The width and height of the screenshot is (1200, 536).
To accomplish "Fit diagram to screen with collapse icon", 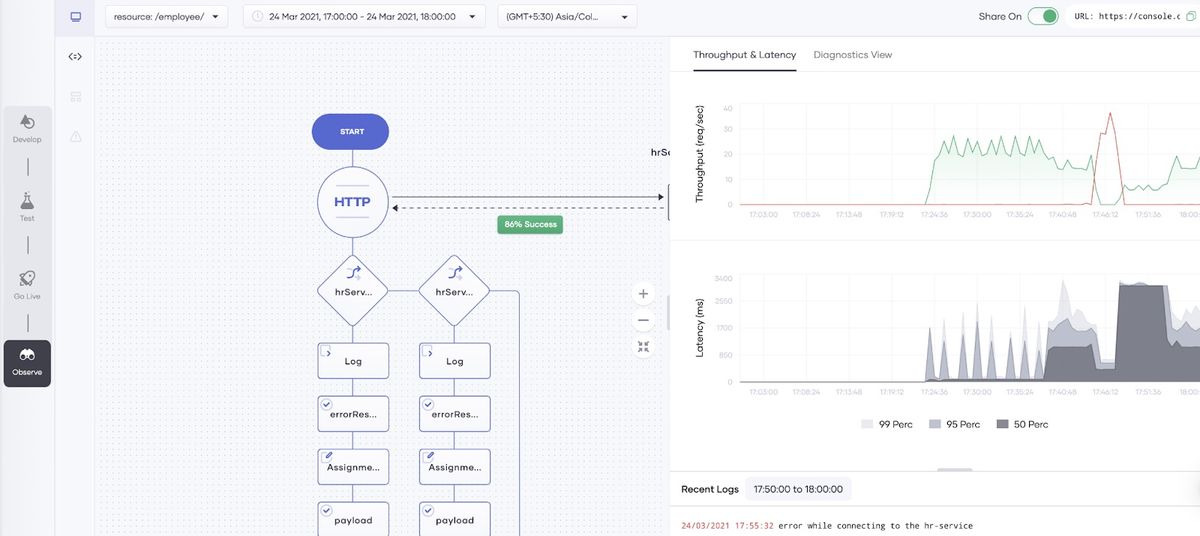I will (x=643, y=347).
